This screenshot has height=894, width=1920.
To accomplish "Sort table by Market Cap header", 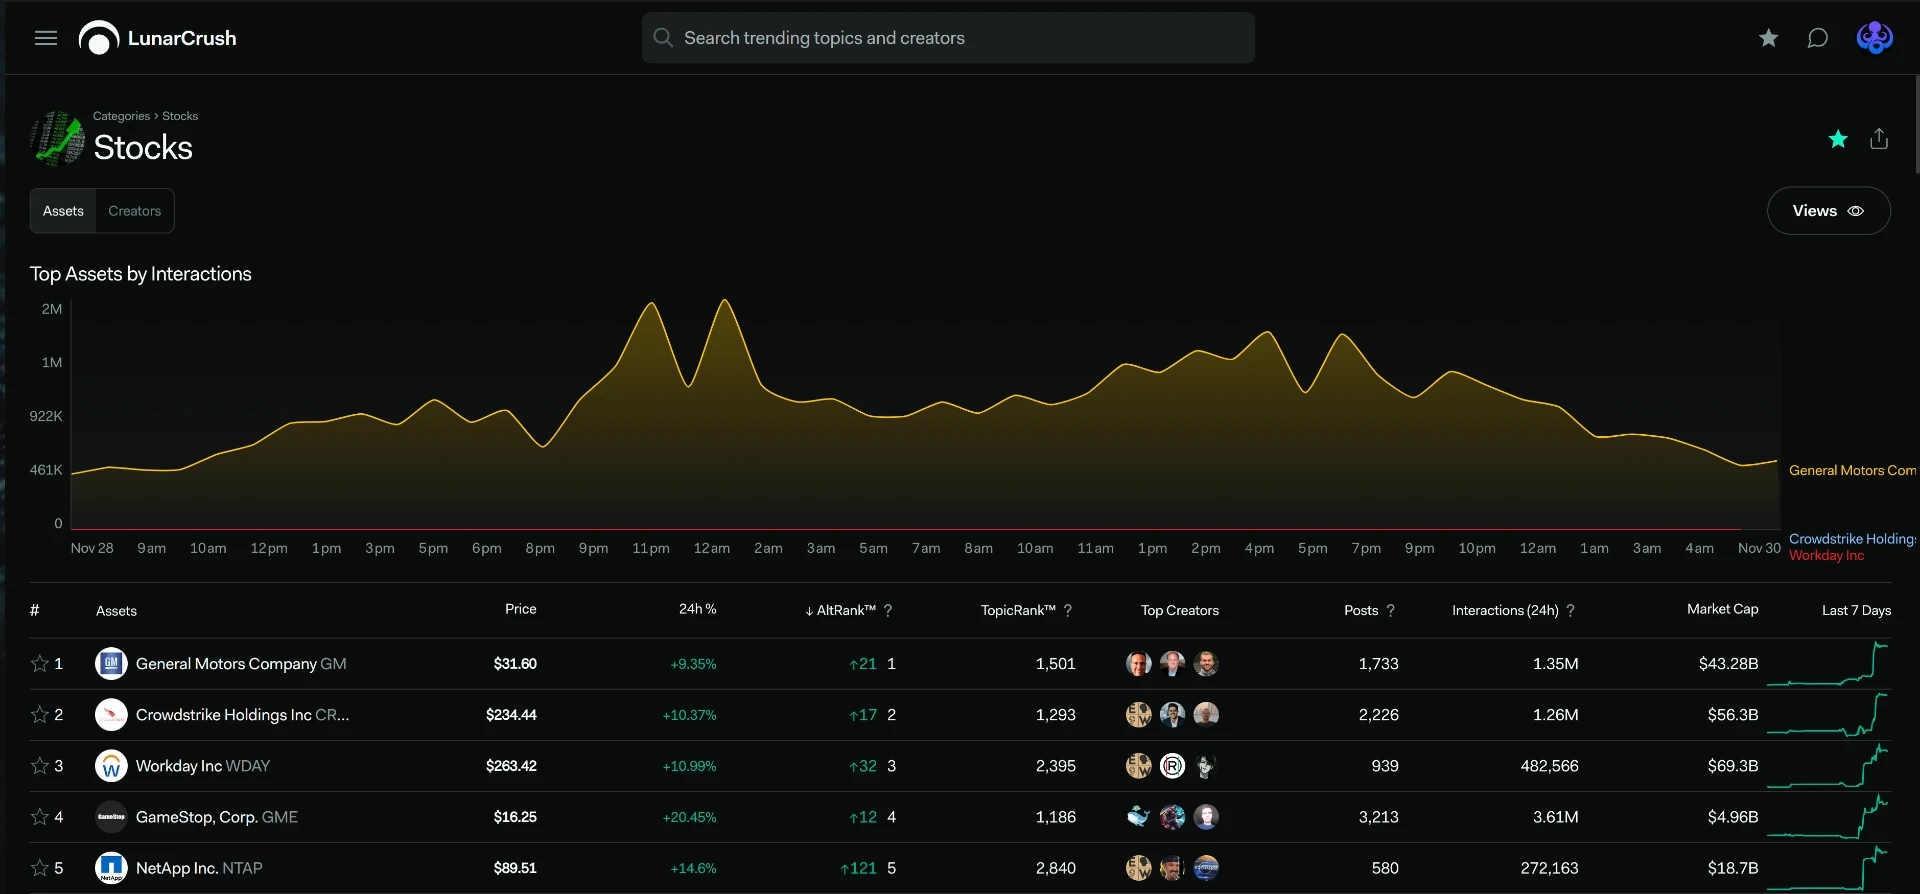I will click(x=1722, y=609).
